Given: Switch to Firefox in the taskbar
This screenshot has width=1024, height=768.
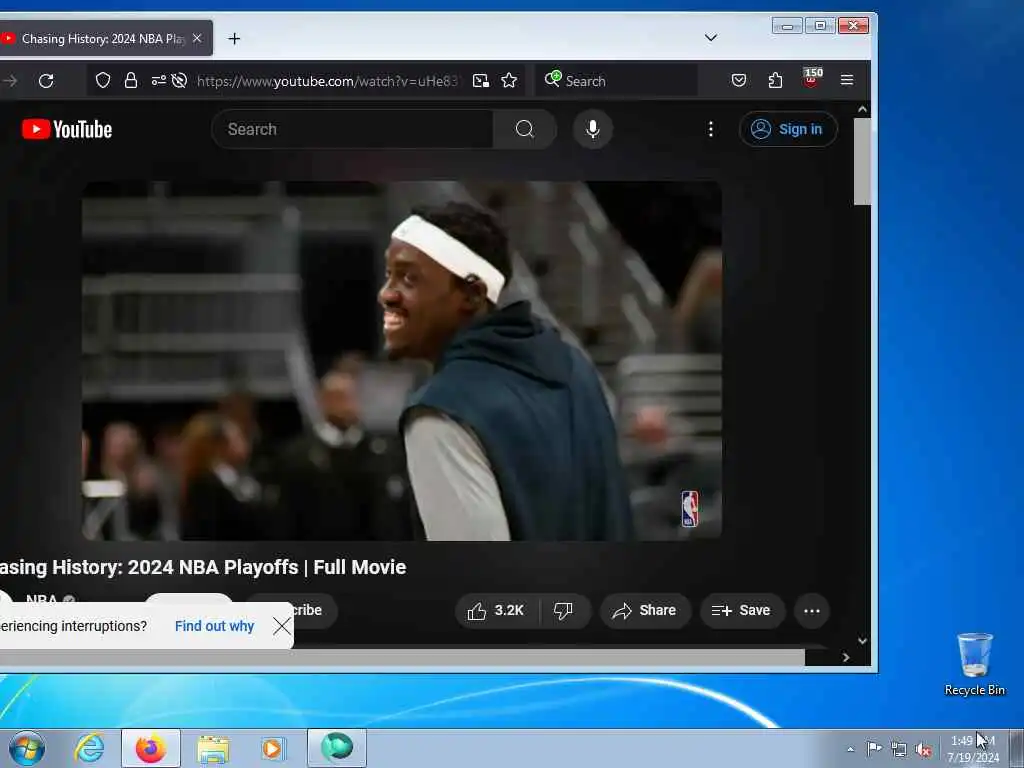Looking at the screenshot, I should coord(151,748).
